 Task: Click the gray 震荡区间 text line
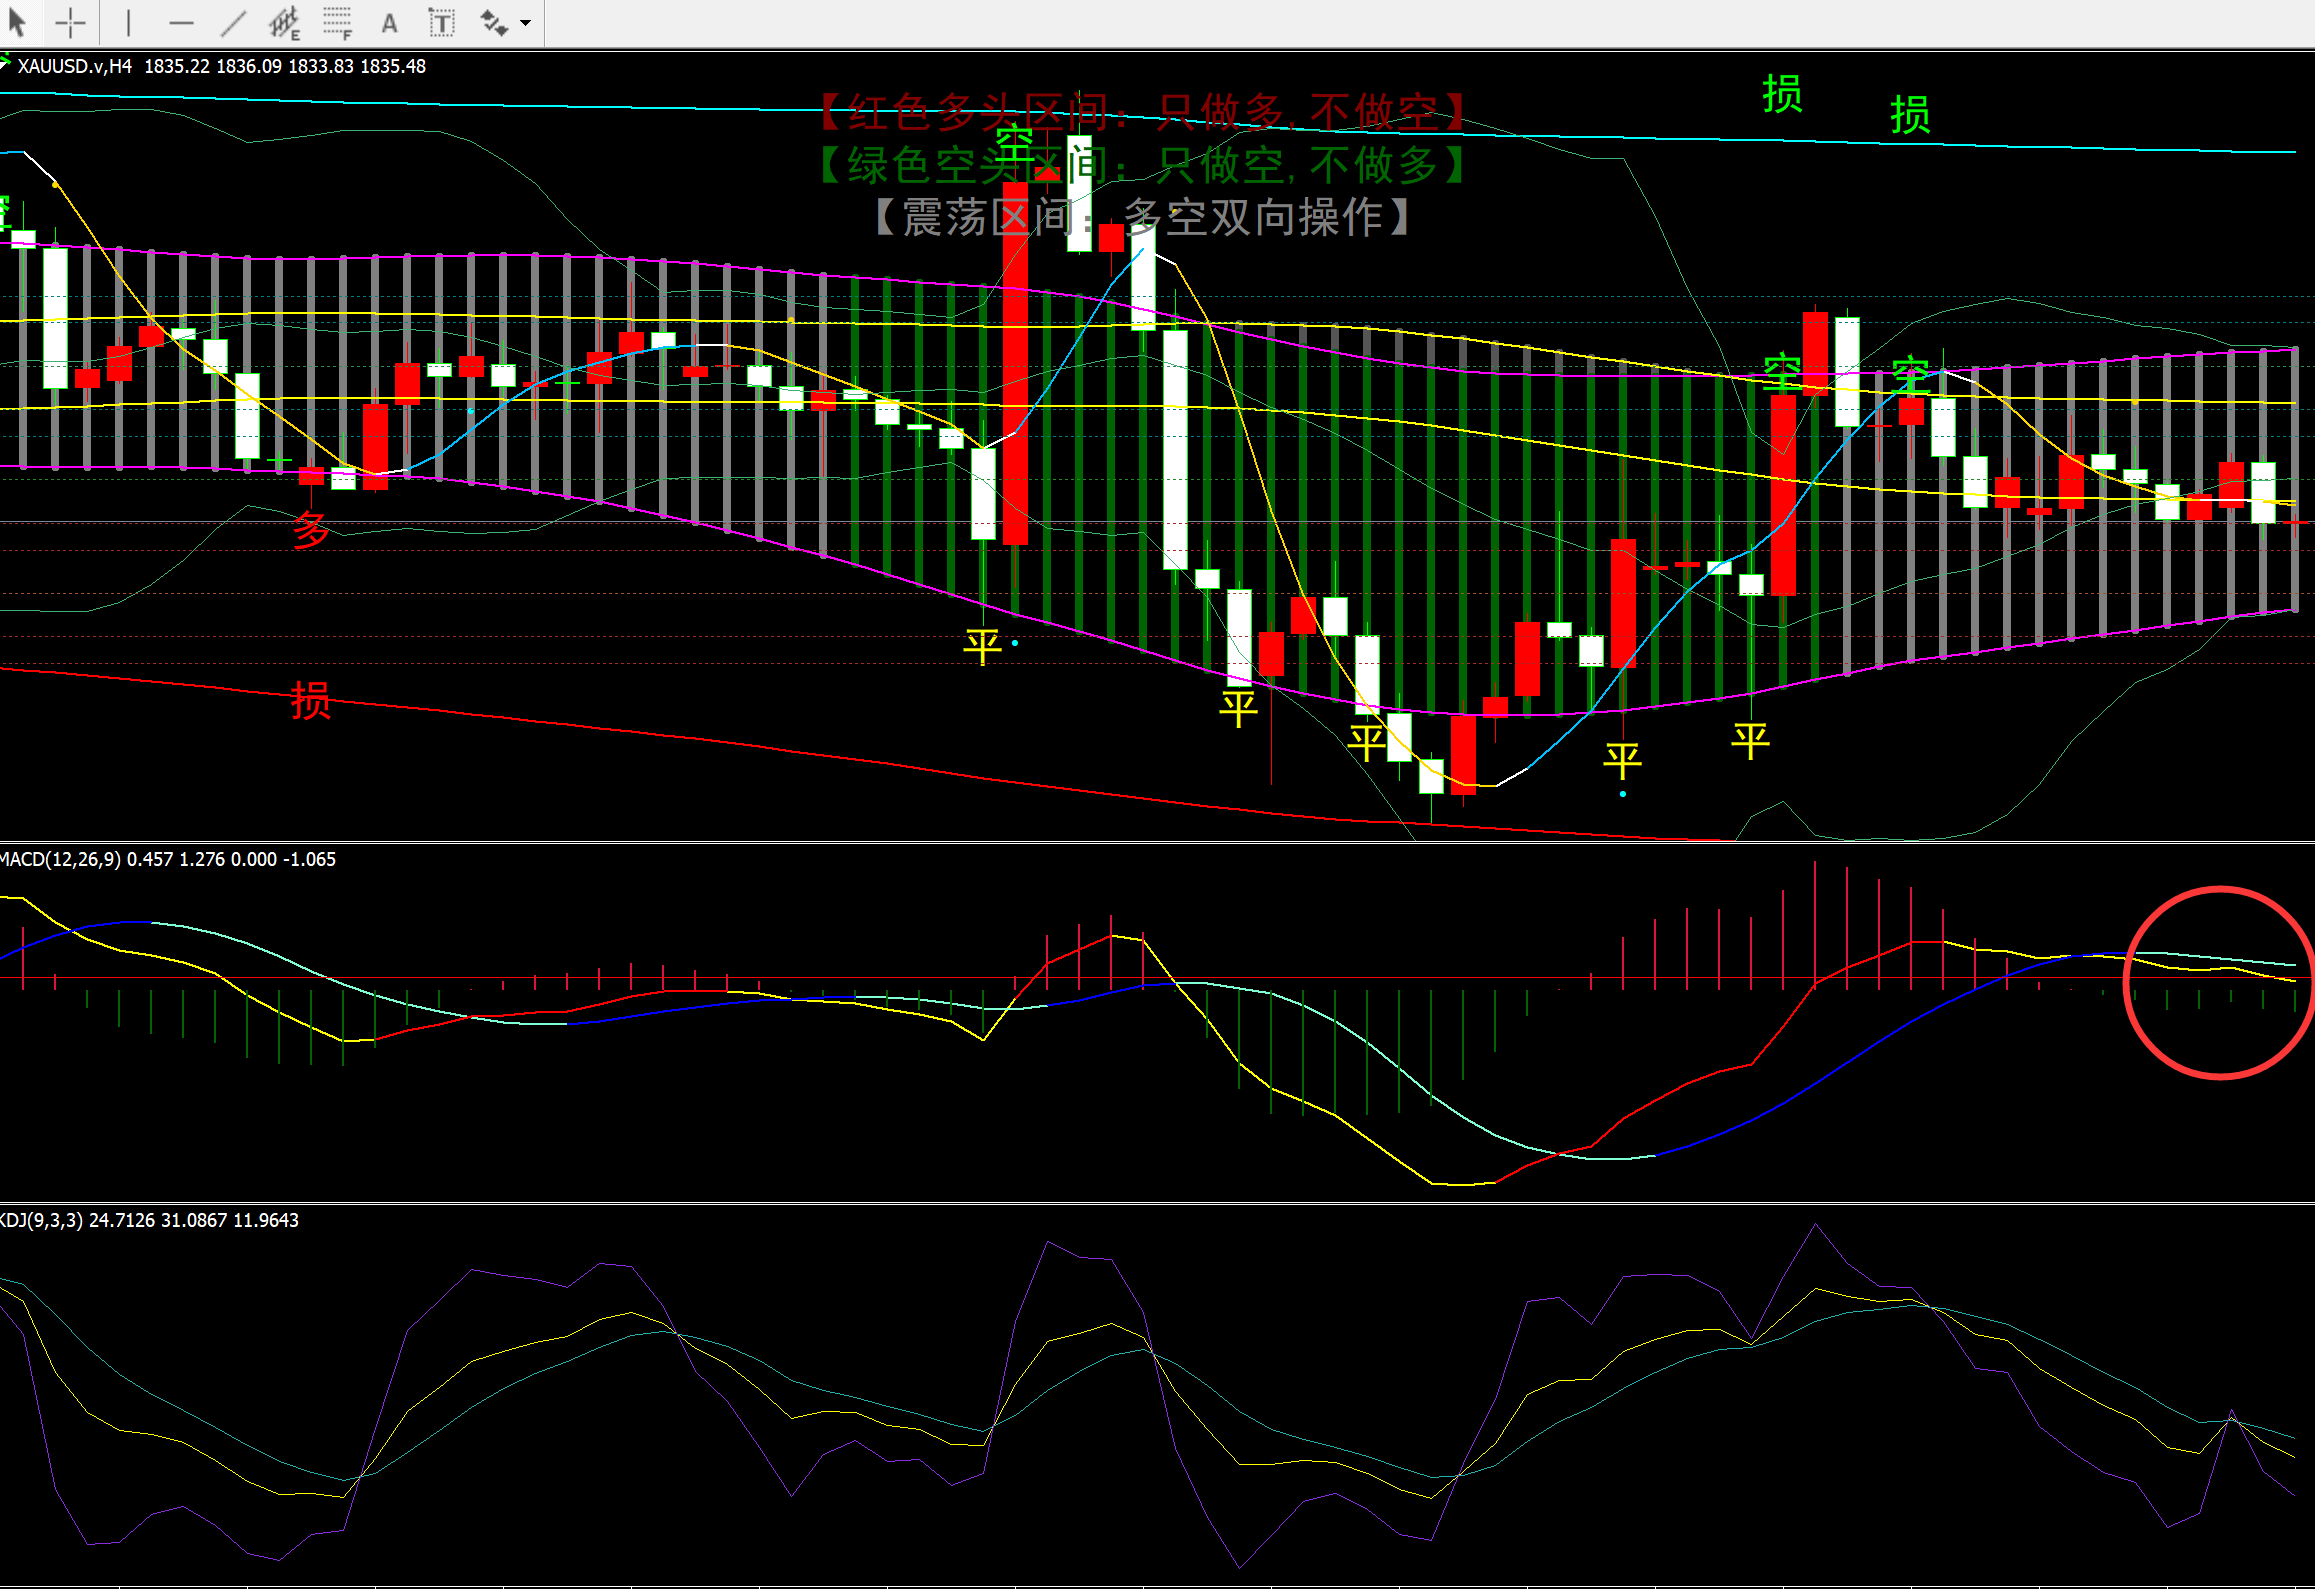point(1142,217)
